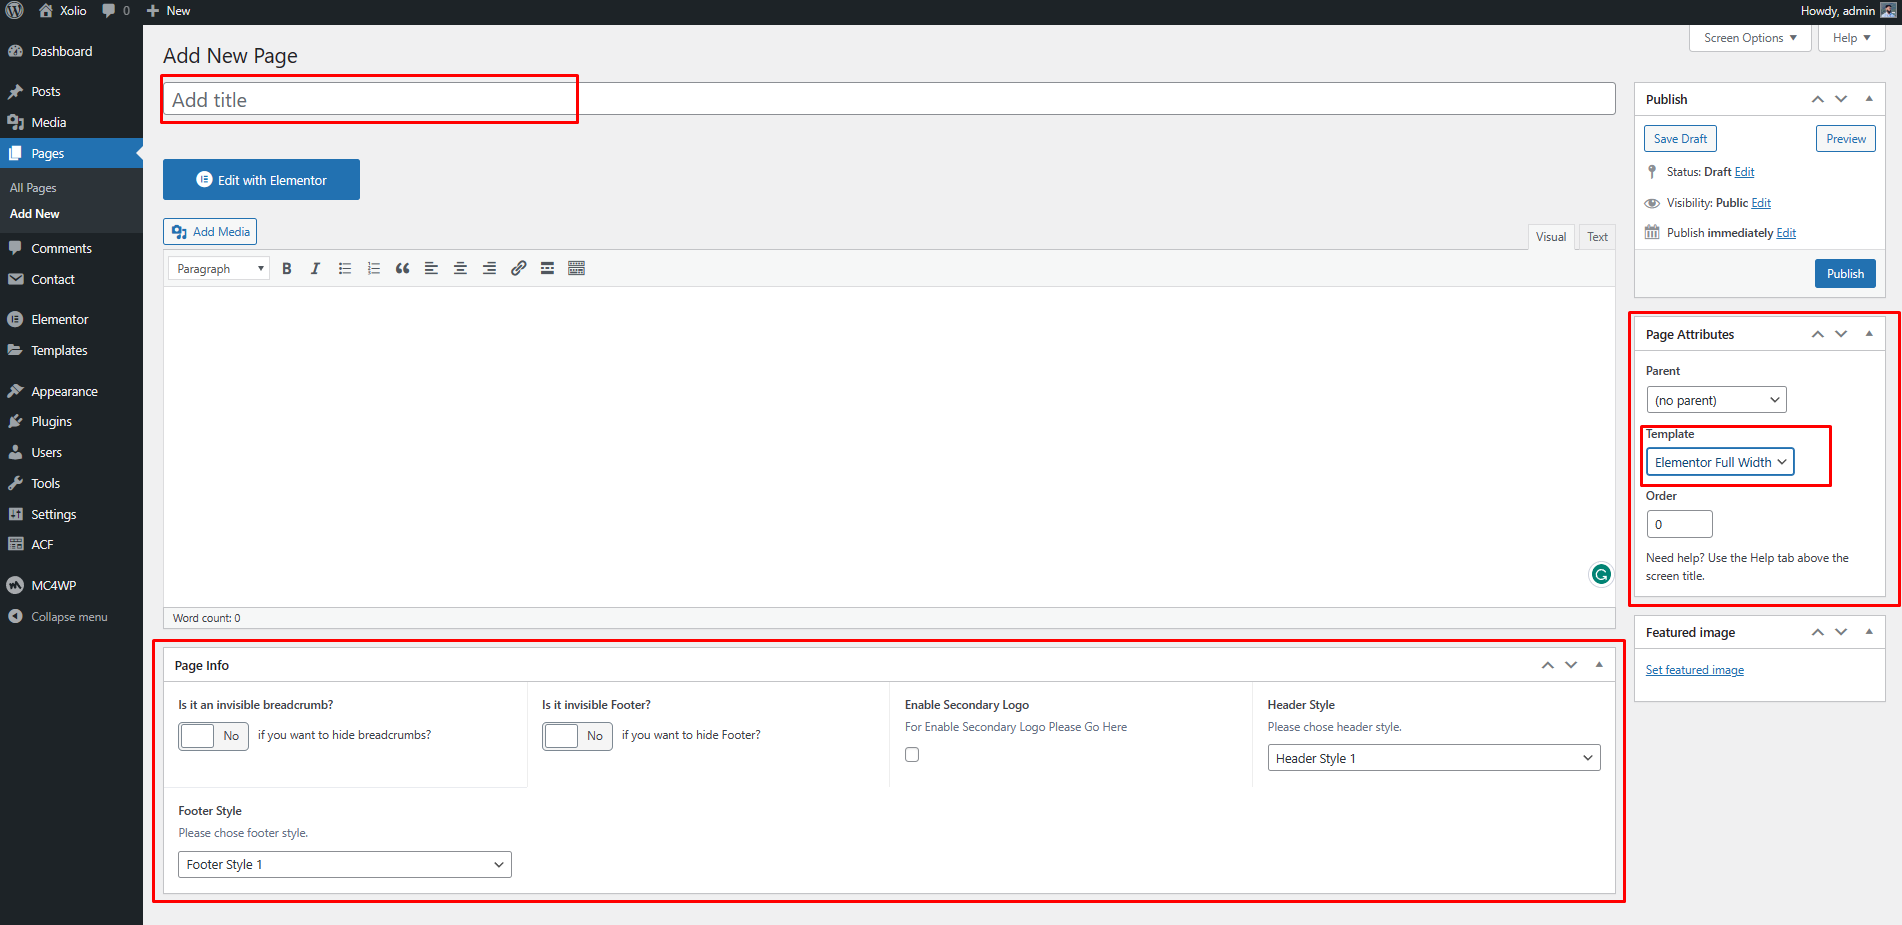
Task: Toggle the editor toolbar icon
Action: click(x=576, y=269)
